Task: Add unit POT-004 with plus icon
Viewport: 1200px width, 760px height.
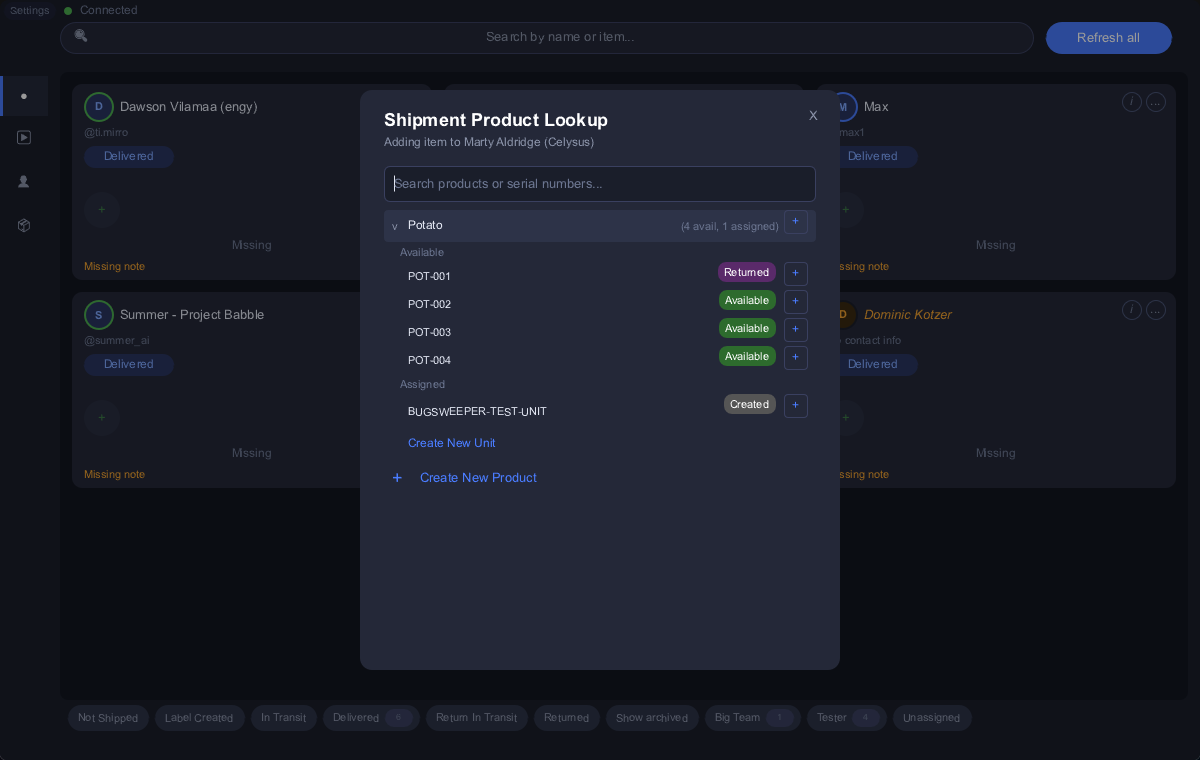Action: (x=796, y=357)
